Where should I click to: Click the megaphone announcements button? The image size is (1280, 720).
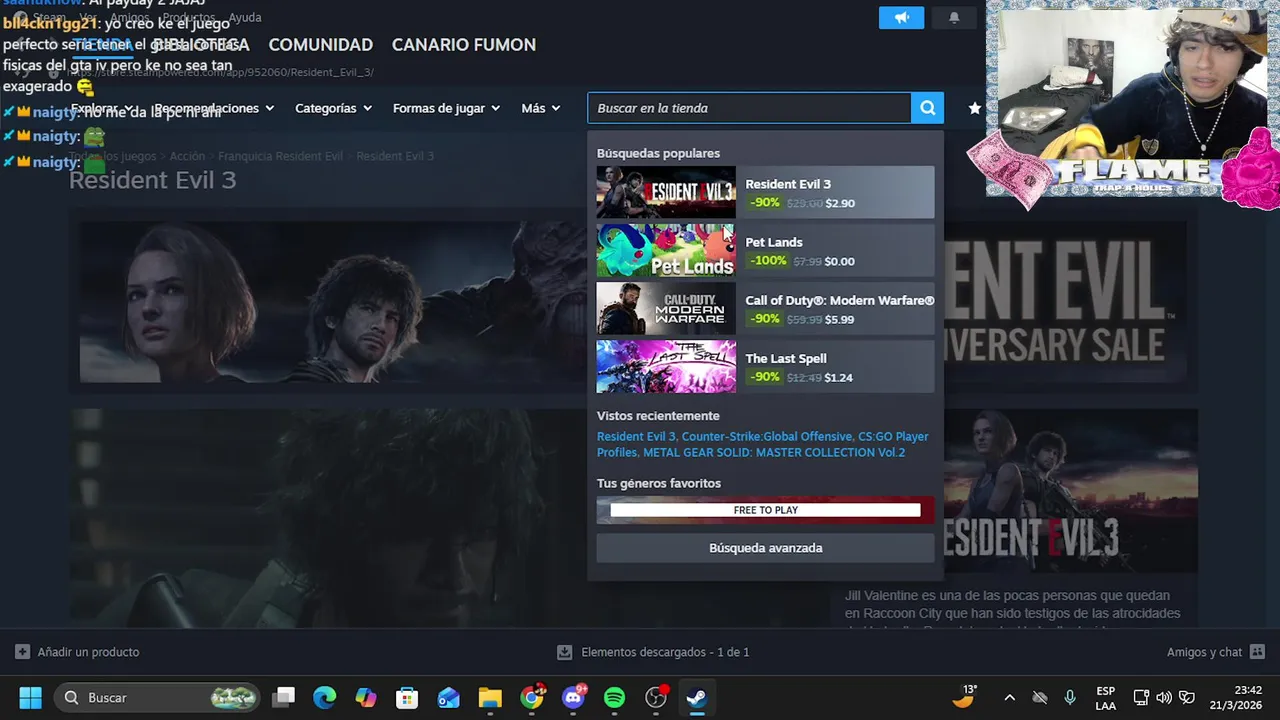[x=902, y=18]
